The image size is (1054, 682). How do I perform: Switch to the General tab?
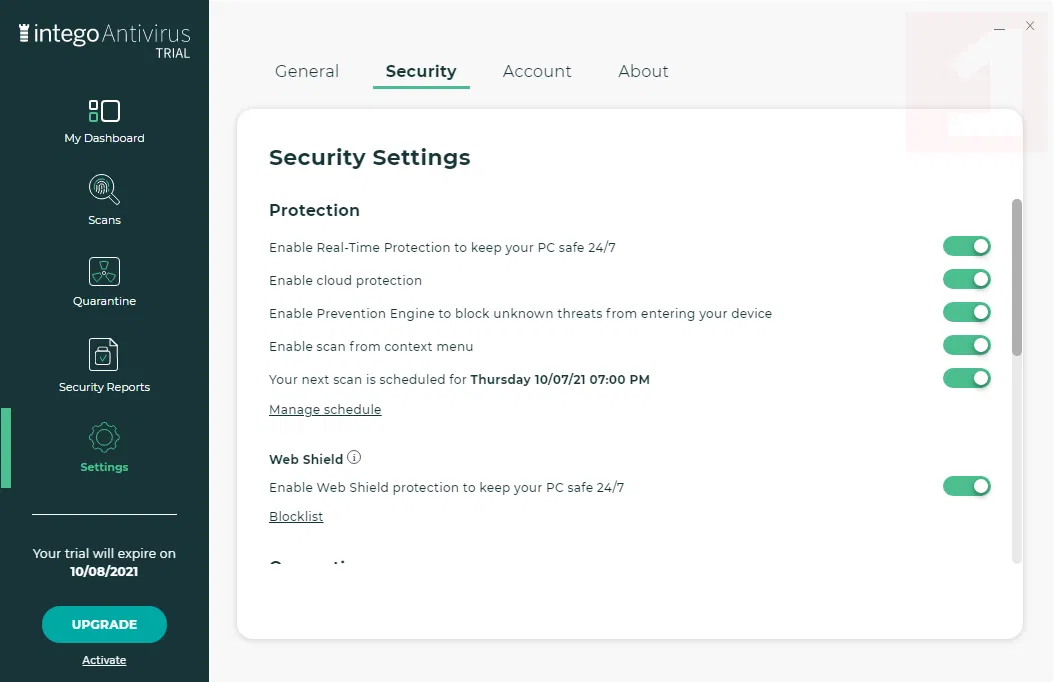point(307,71)
